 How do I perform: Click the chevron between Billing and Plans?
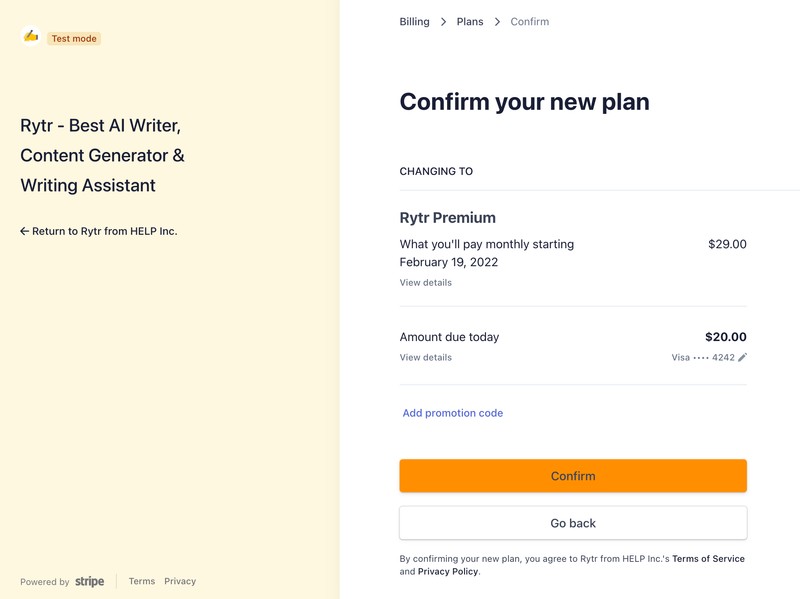pos(443,22)
